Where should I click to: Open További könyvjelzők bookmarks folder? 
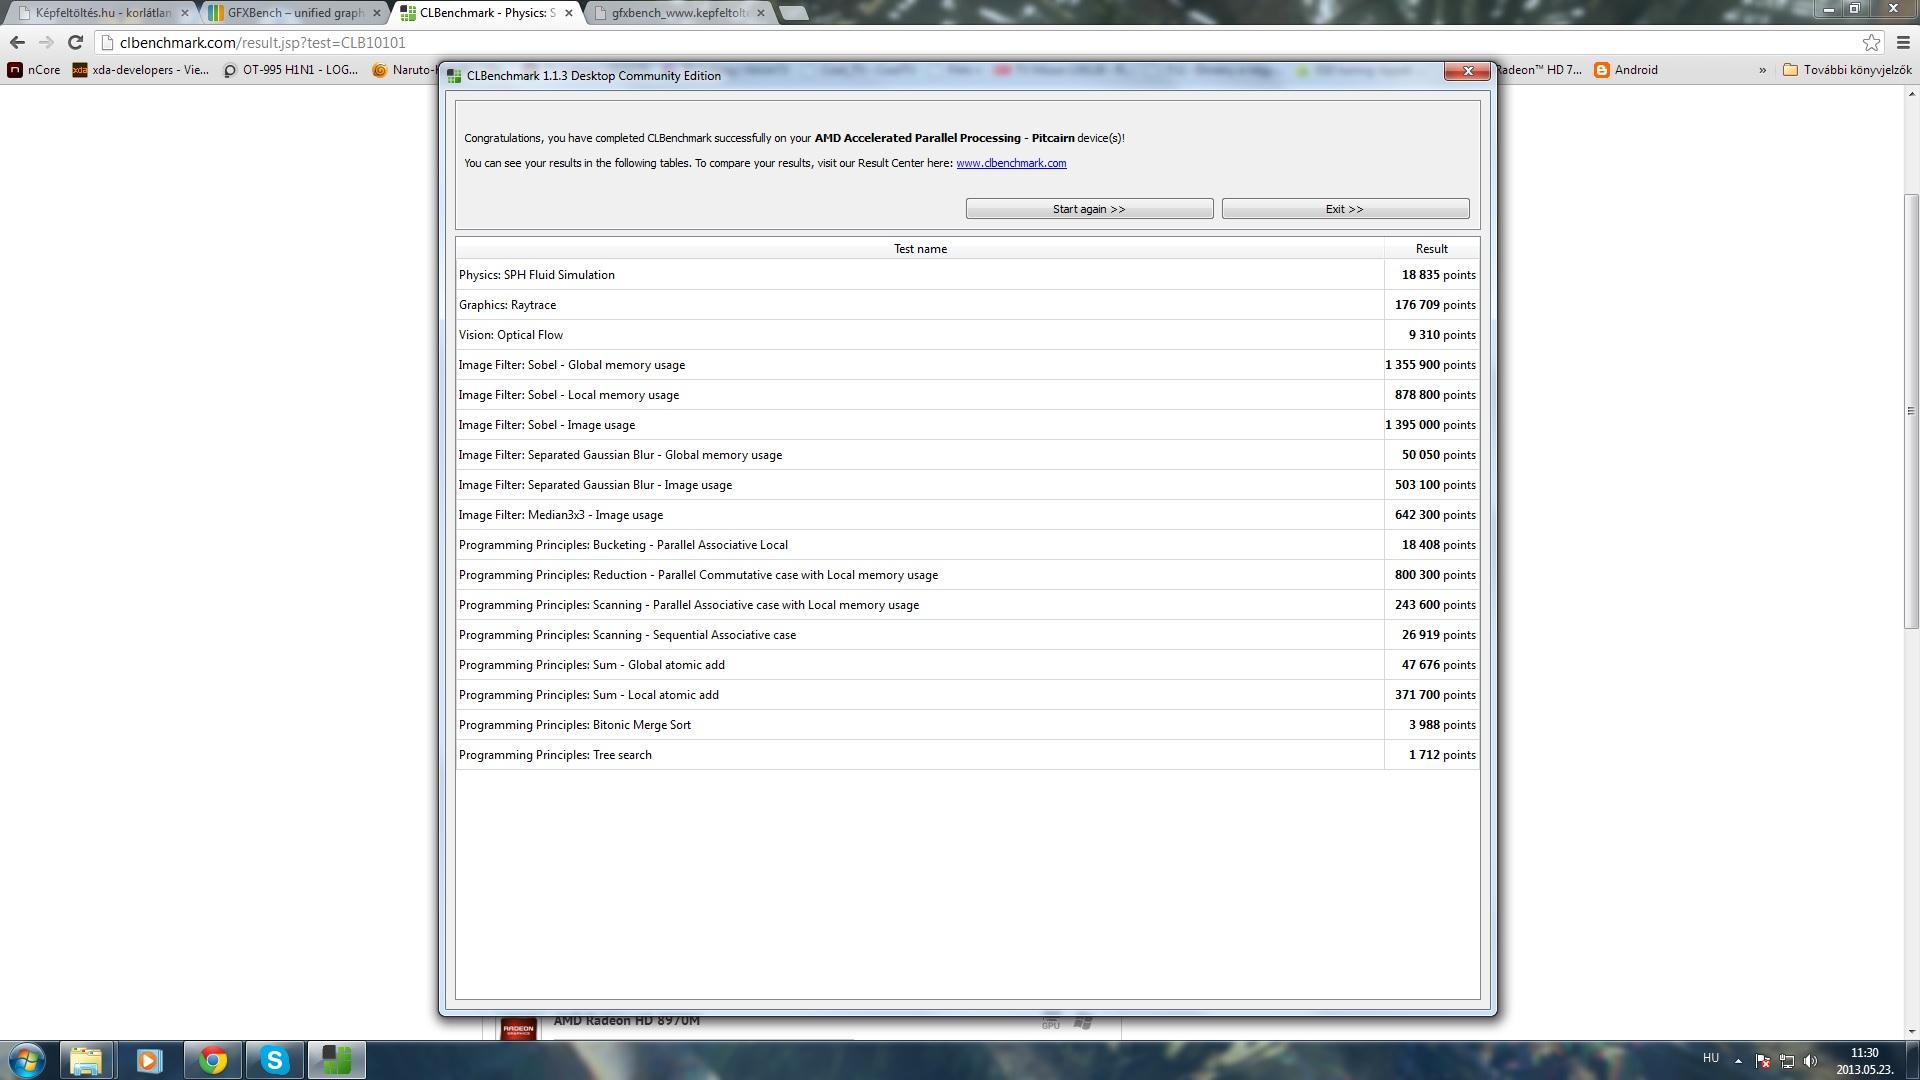pyautogui.click(x=1847, y=70)
